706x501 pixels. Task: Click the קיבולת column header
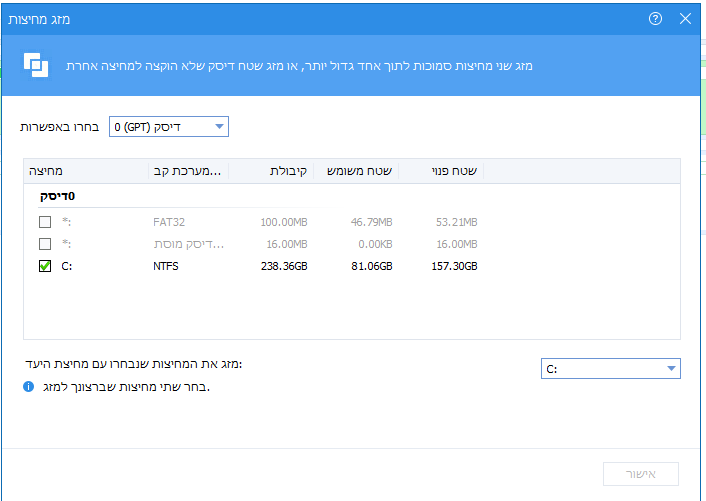point(290,171)
